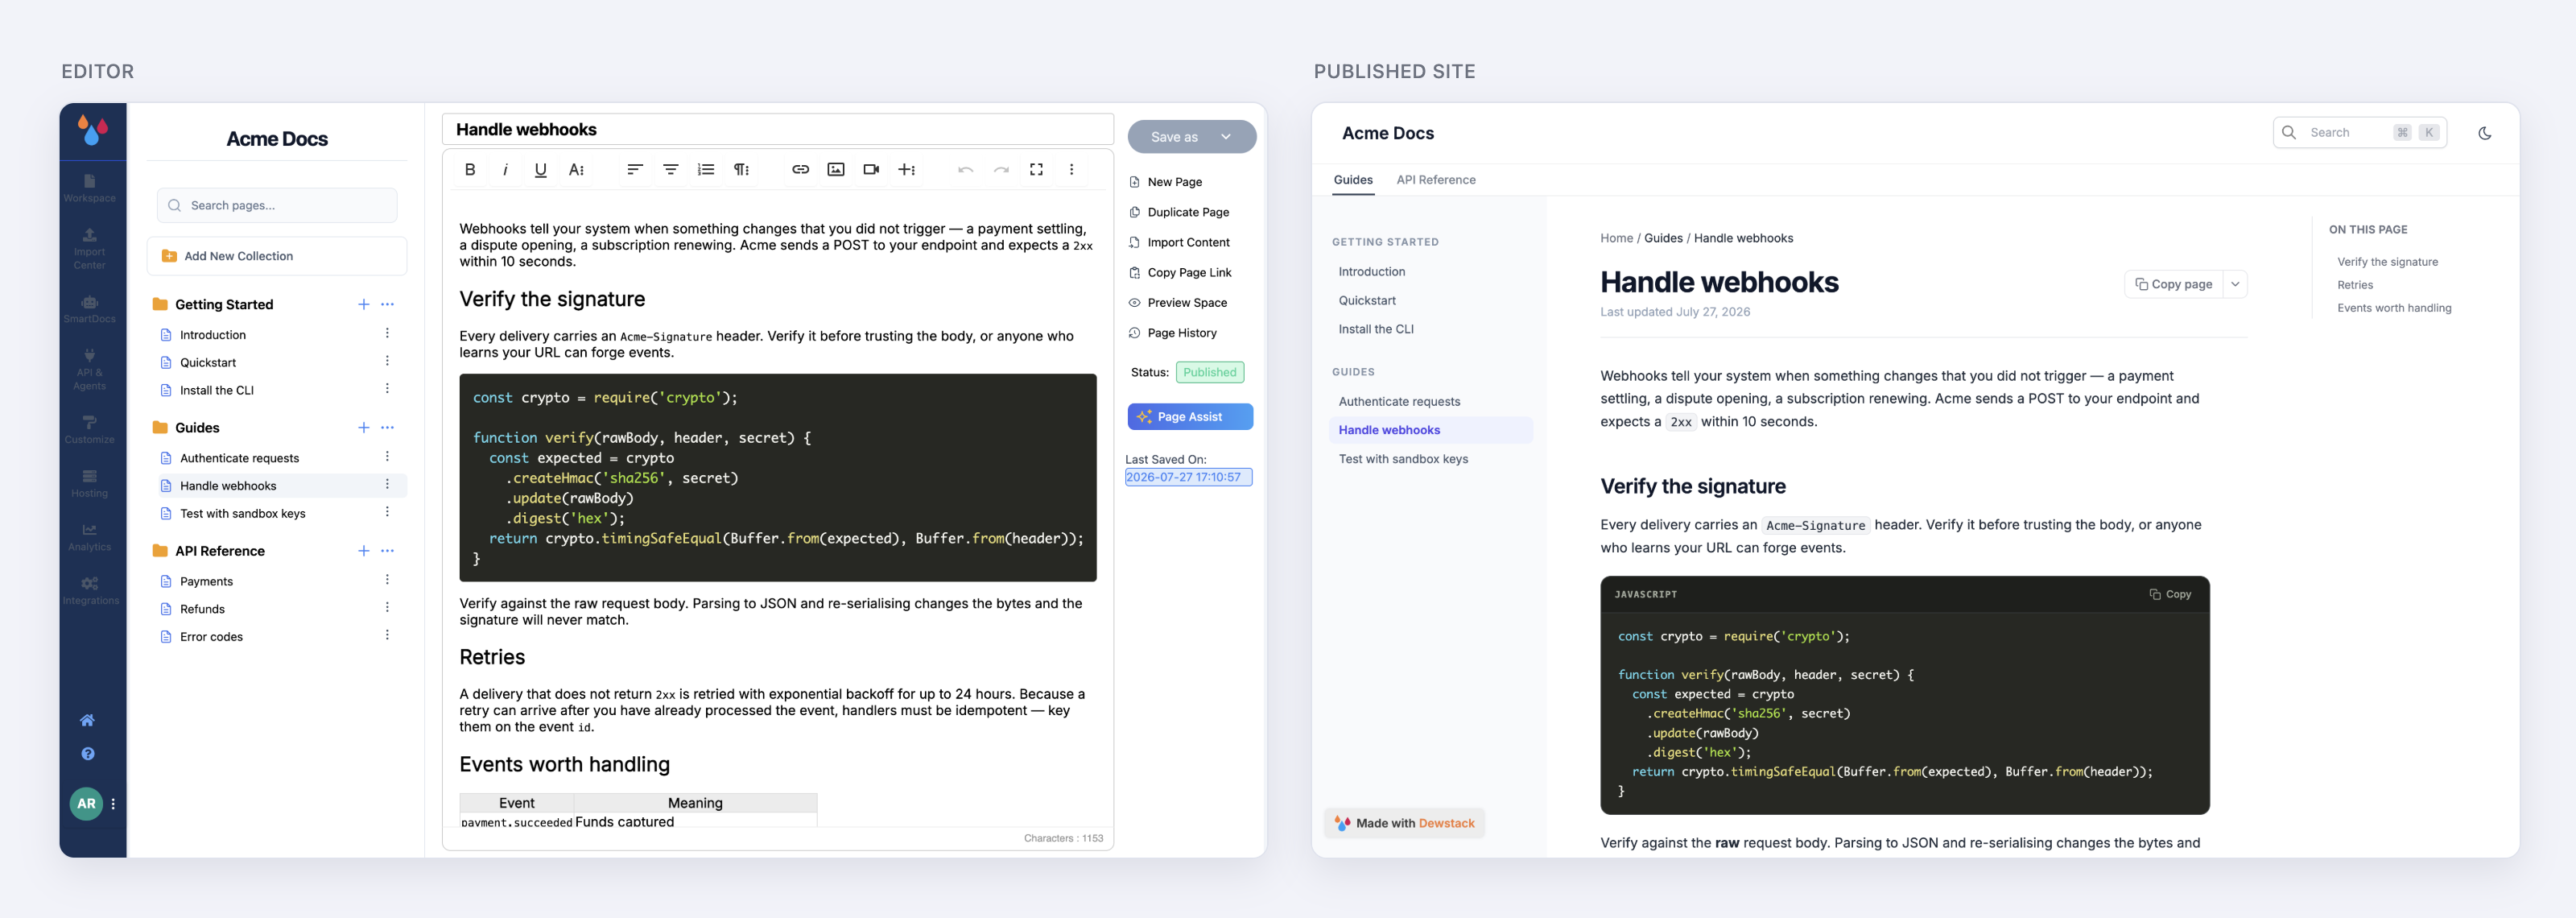Switch to the Guides tab
The width and height of the screenshot is (2576, 918).
point(1353,180)
